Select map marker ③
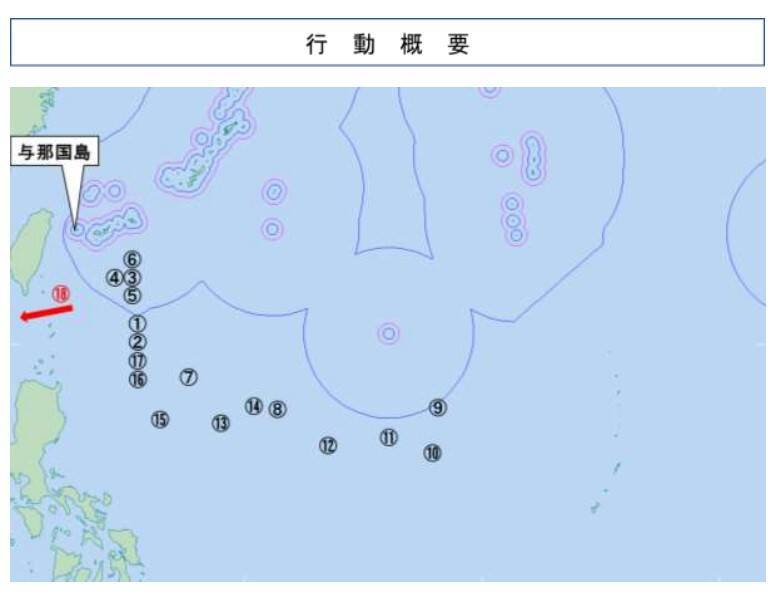Screen dimensions: 773x597 click(x=132, y=278)
